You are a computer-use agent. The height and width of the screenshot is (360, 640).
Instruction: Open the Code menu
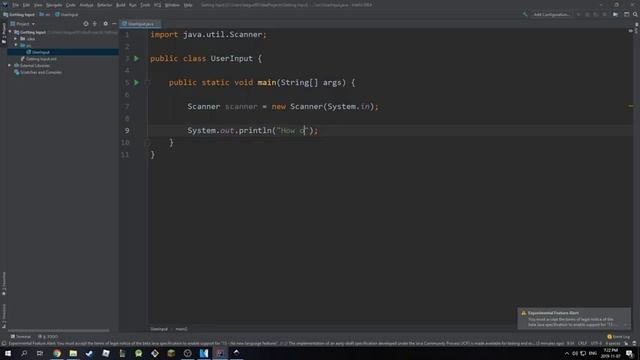pyautogui.click(x=71, y=5)
